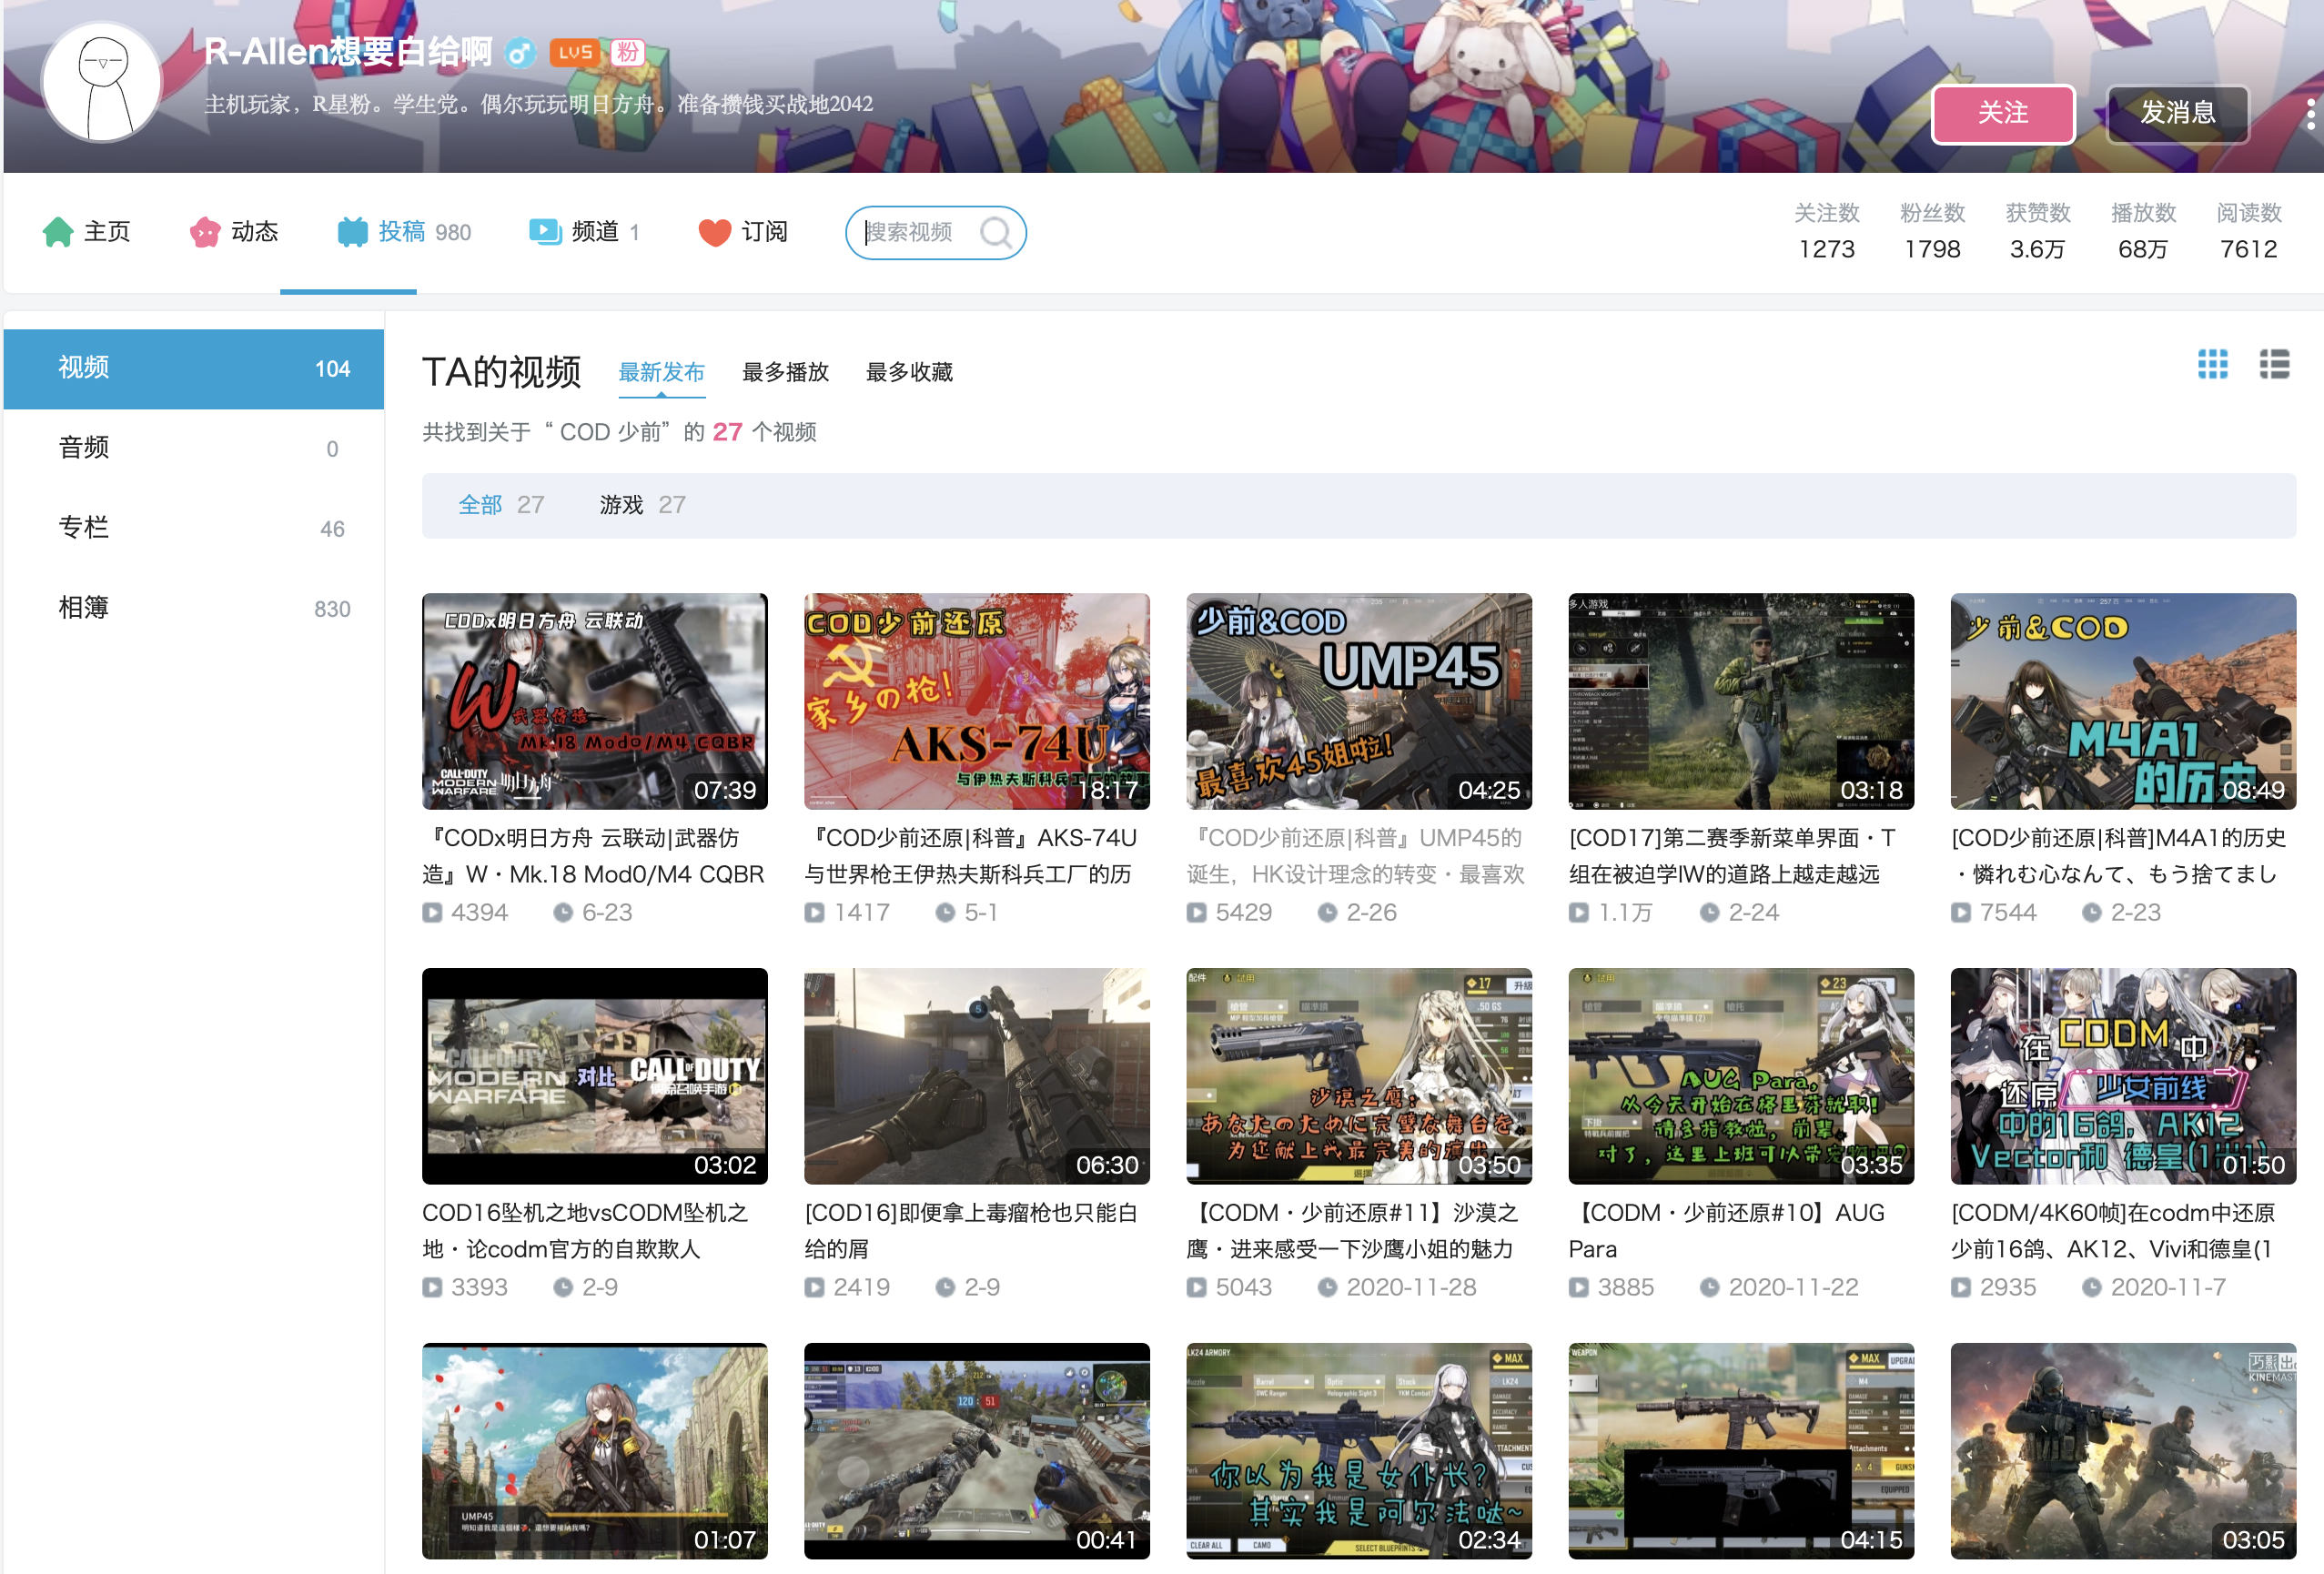Viewport: 2324px width, 1574px height.
Task: Click the pink 粉 fan badge
Action: click(627, 52)
